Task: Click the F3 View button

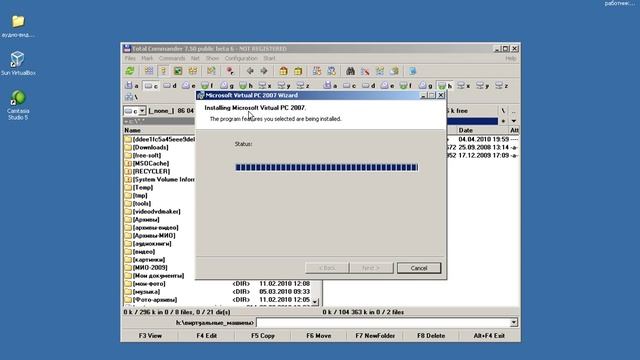Action: (x=150, y=336)
